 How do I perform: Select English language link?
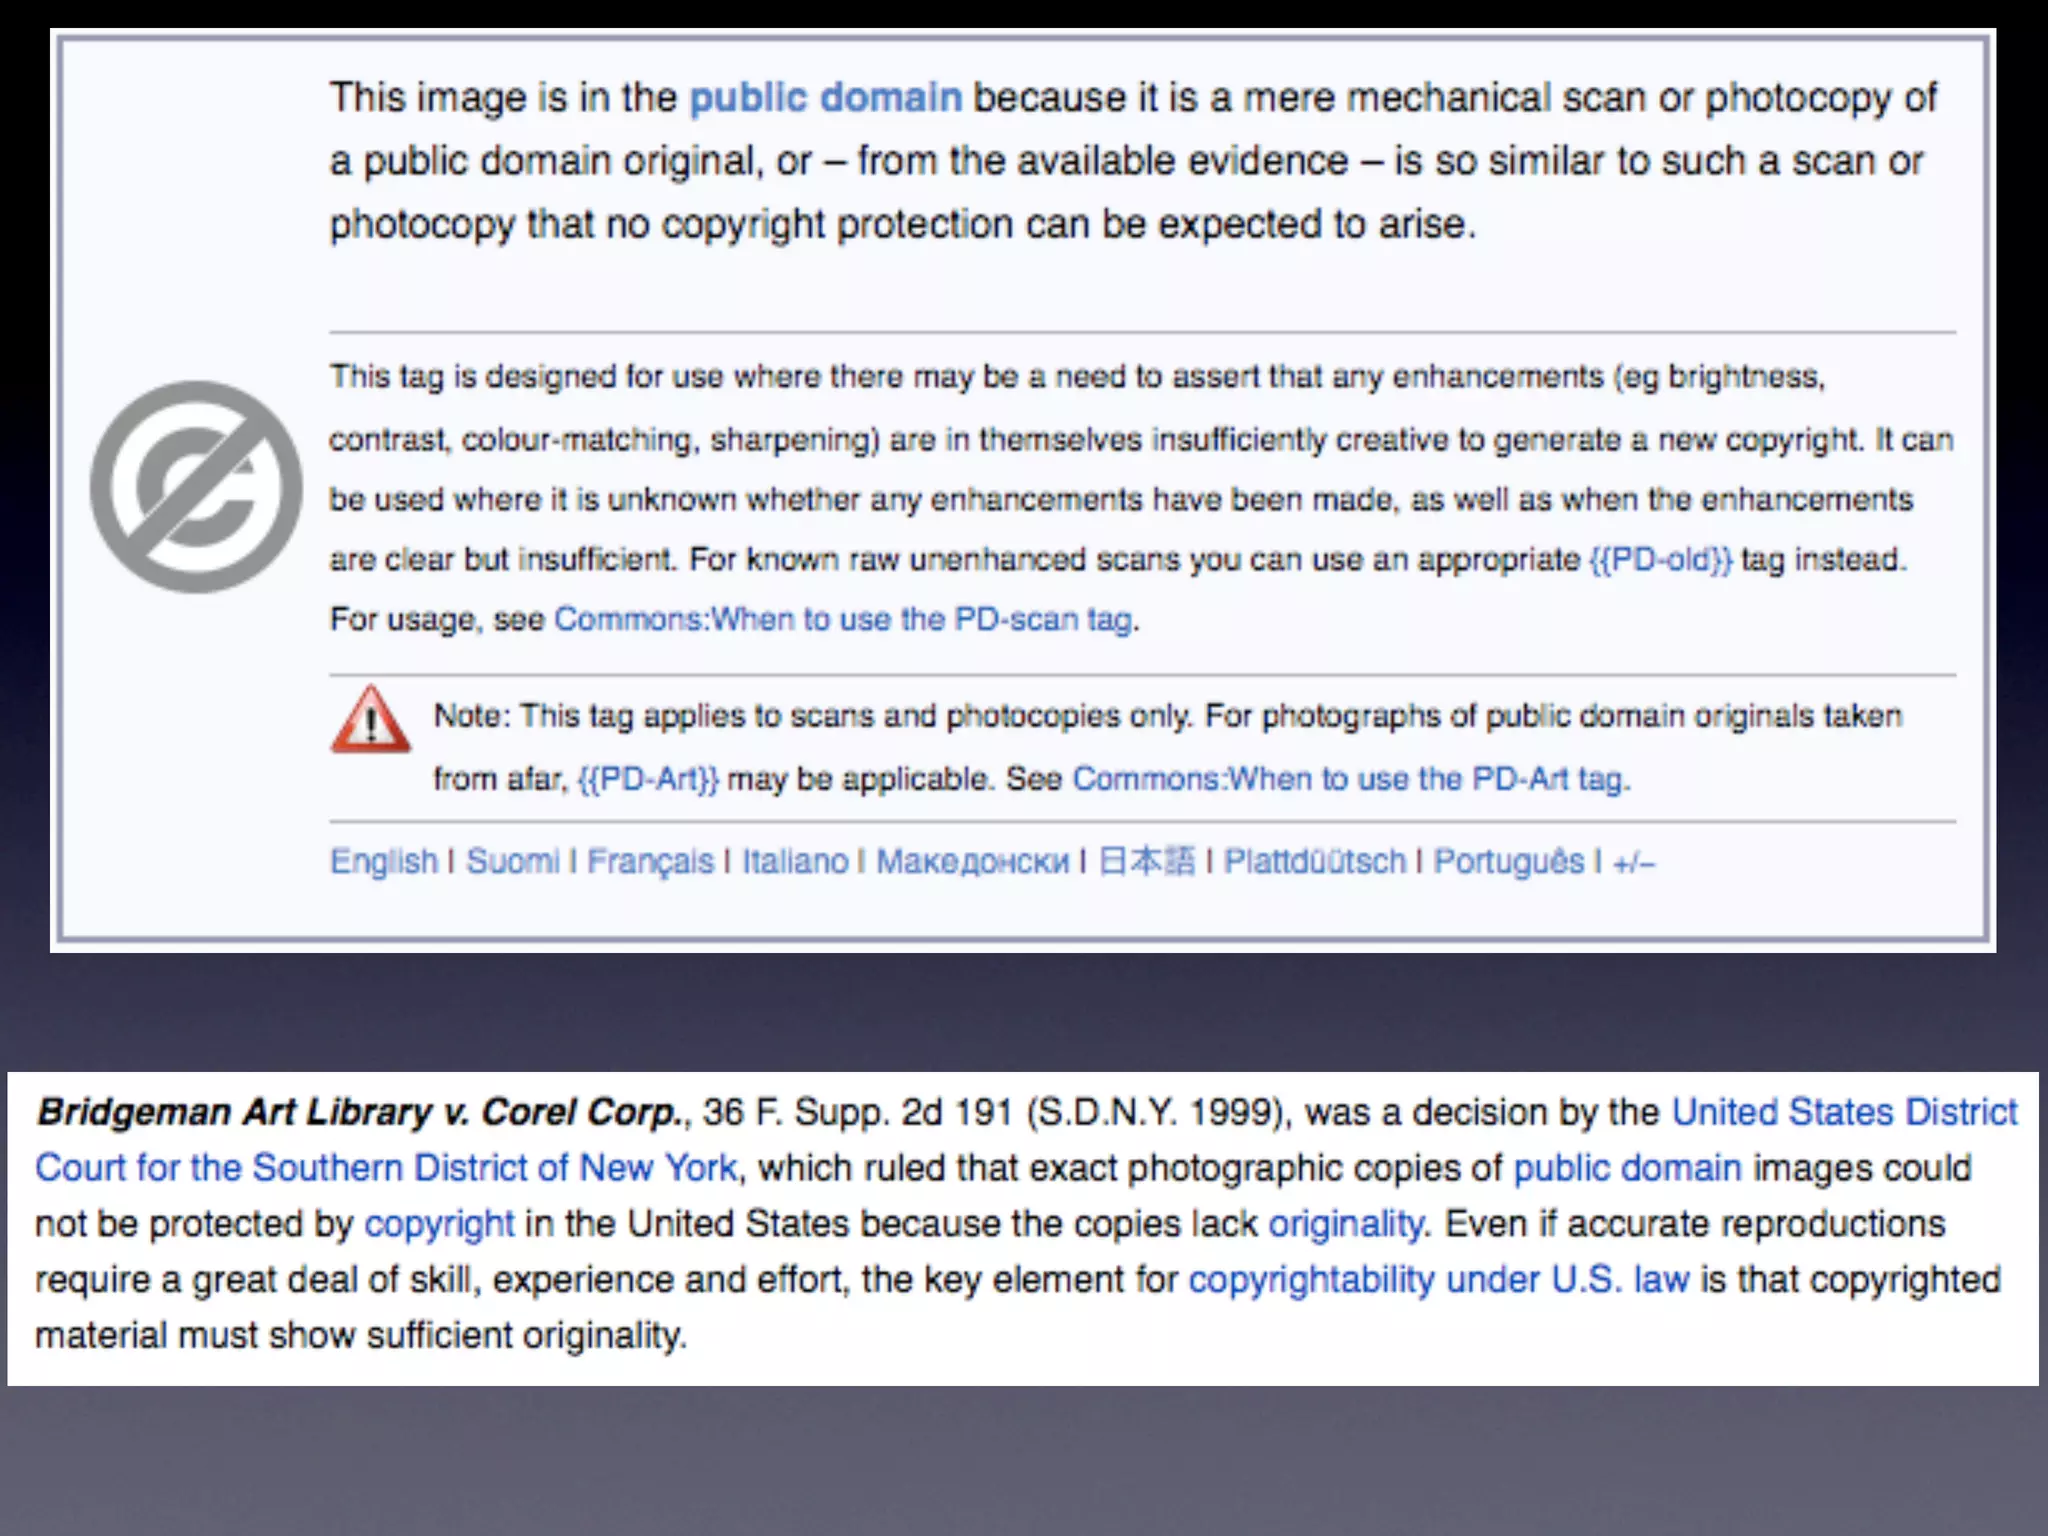tap(384, 861)
